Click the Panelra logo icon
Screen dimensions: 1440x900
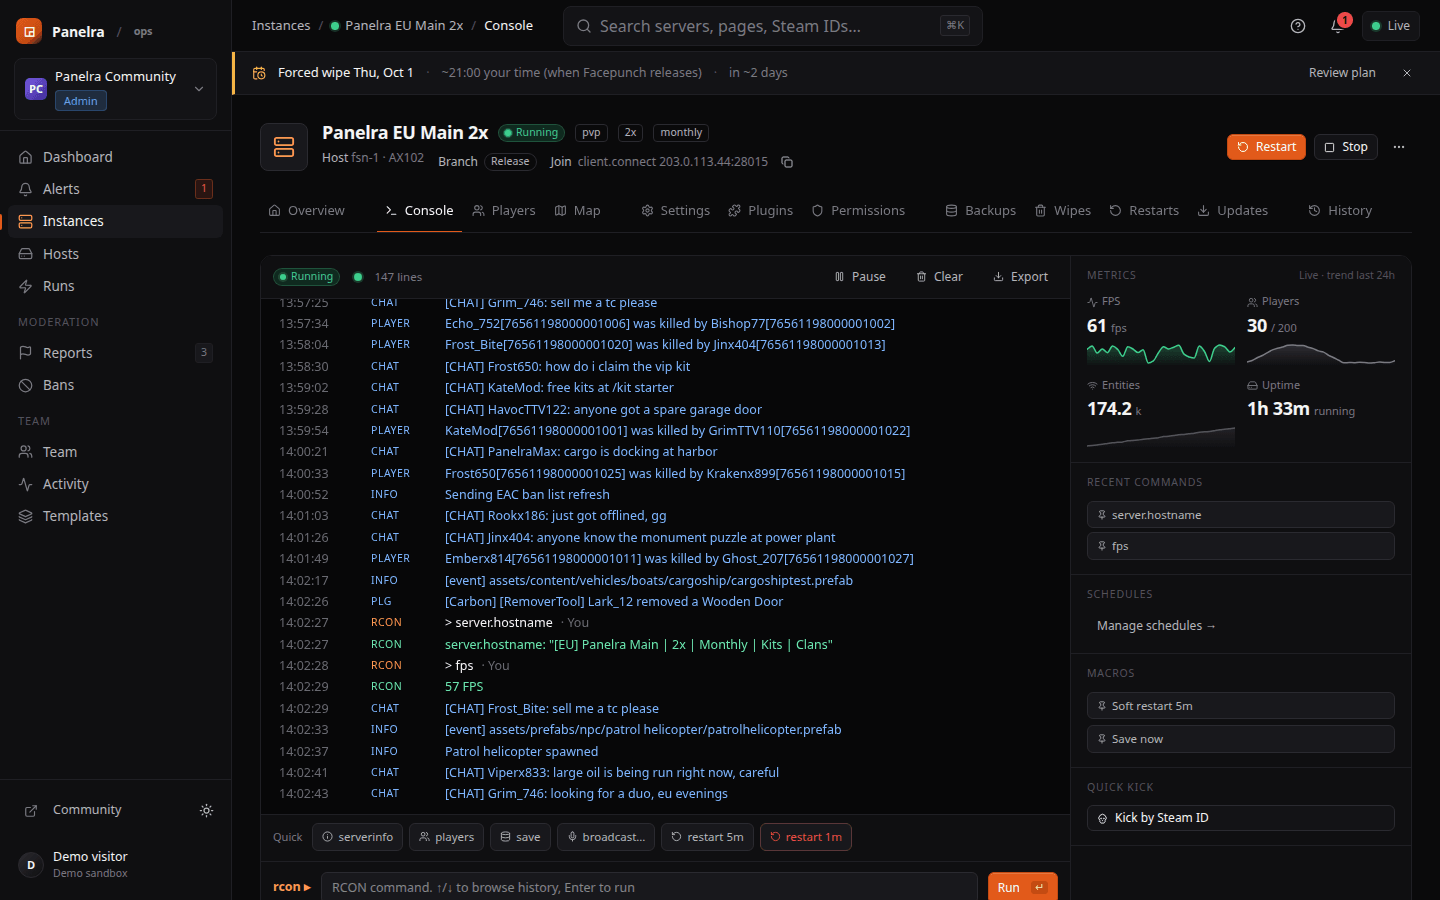29,31
